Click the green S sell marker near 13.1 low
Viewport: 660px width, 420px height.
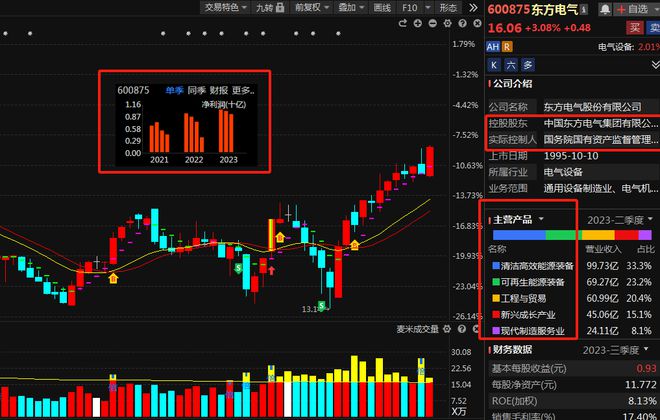(322, 305)
